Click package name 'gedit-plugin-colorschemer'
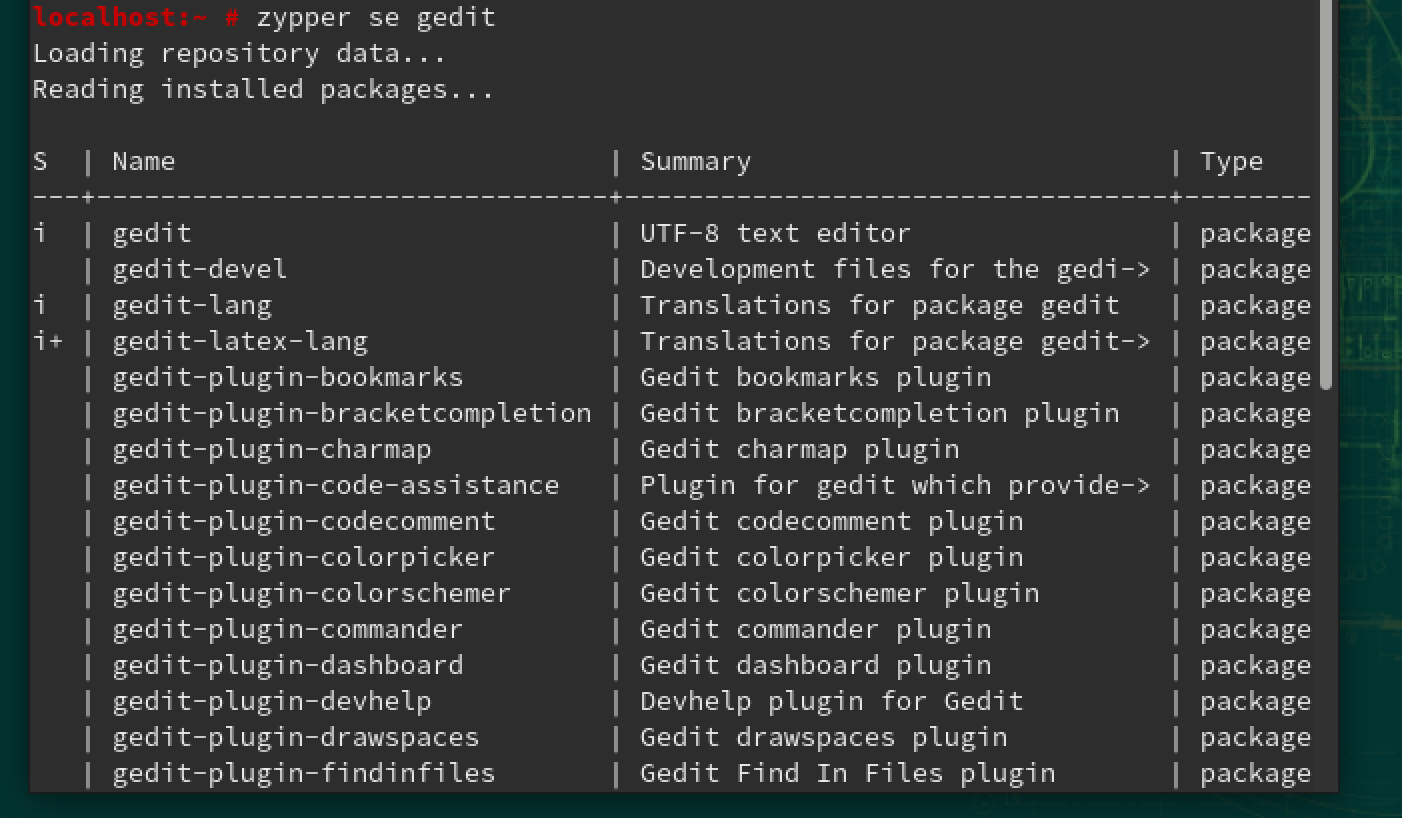The width and height of the screenshot is (1402, 818). [x=312, y=594]
